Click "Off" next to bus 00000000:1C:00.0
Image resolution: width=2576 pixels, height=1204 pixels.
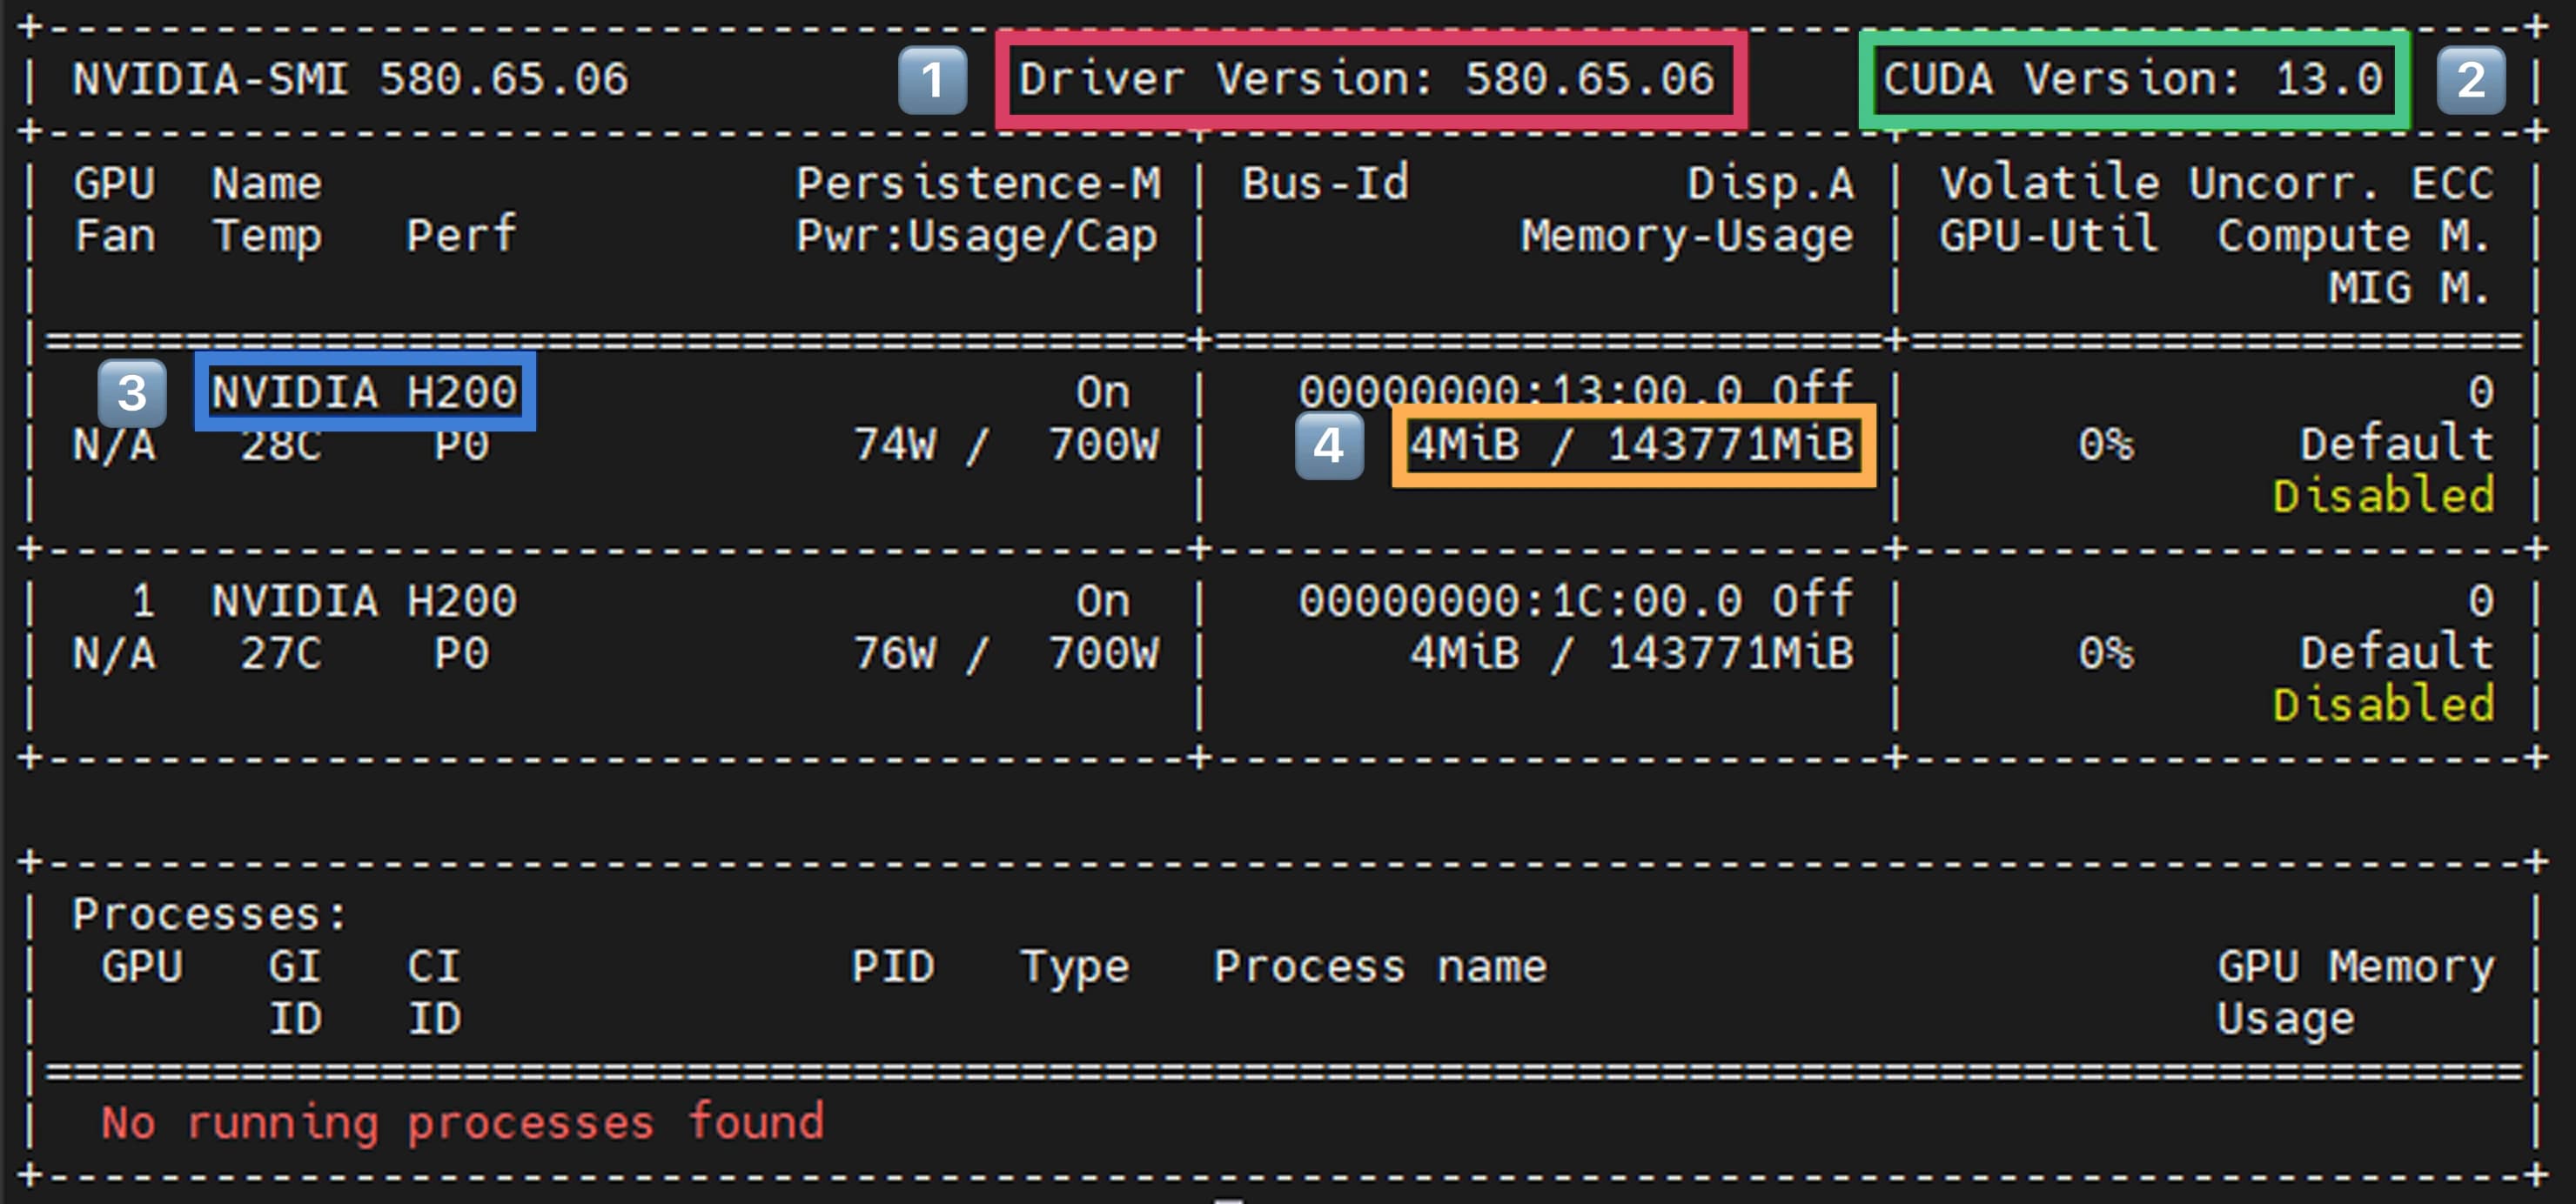1812,599
